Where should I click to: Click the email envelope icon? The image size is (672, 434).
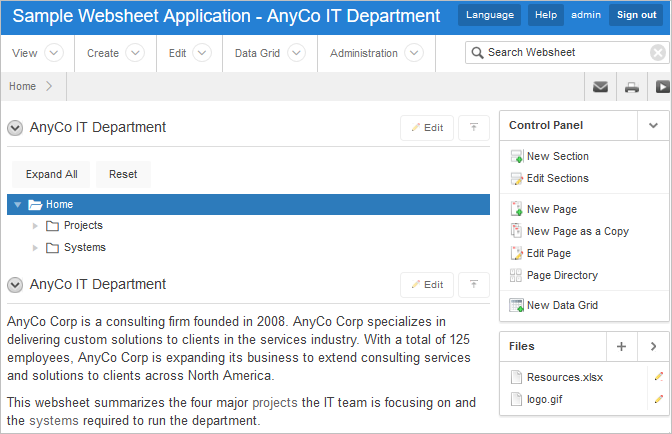600,87
